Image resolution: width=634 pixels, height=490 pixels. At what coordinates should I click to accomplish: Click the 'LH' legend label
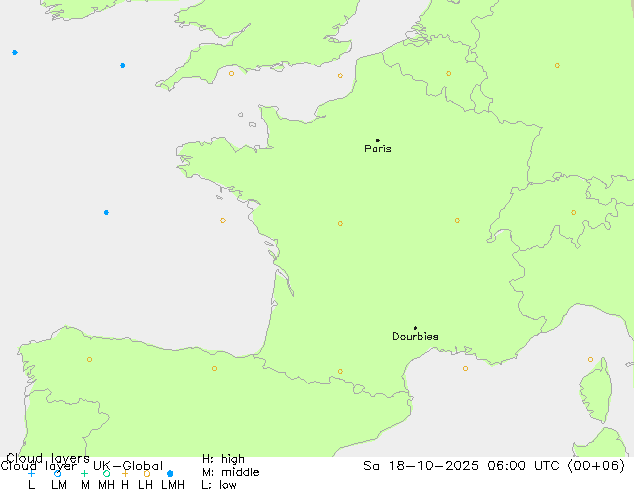coord(145,485)
